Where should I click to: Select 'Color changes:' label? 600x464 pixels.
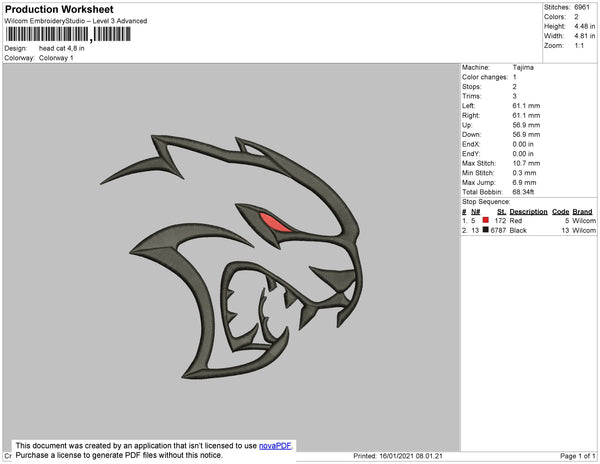[484, 77]
